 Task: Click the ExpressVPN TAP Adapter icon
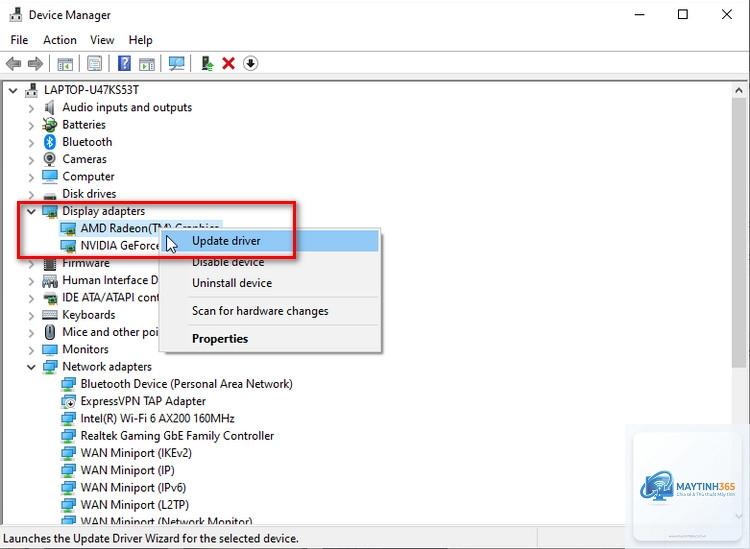click(68, 401)
